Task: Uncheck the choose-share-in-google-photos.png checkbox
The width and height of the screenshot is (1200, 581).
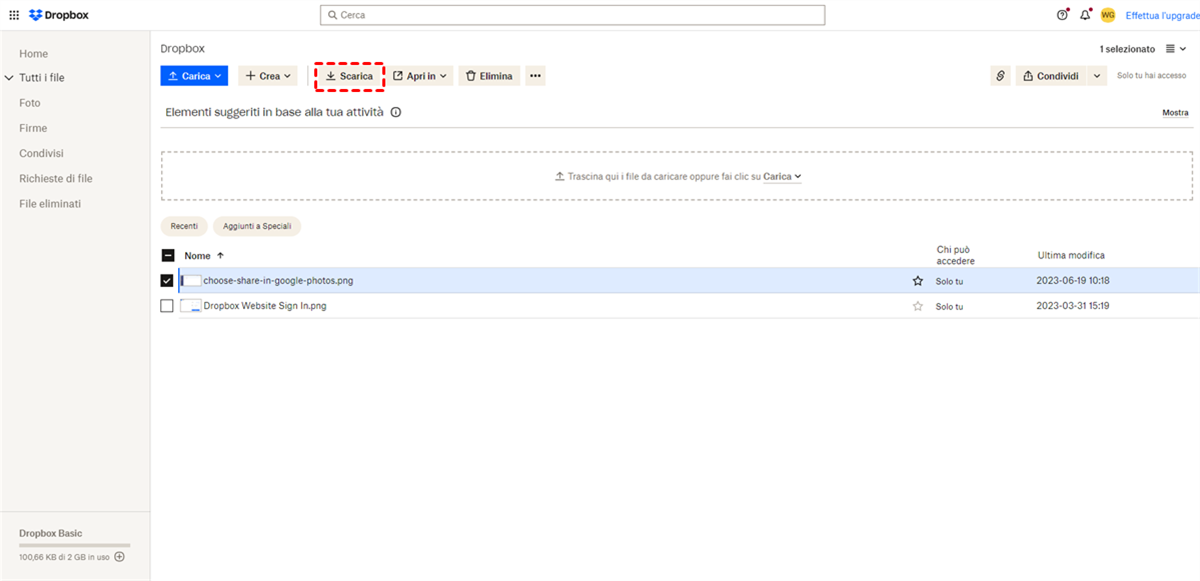Action: (167, 281)
